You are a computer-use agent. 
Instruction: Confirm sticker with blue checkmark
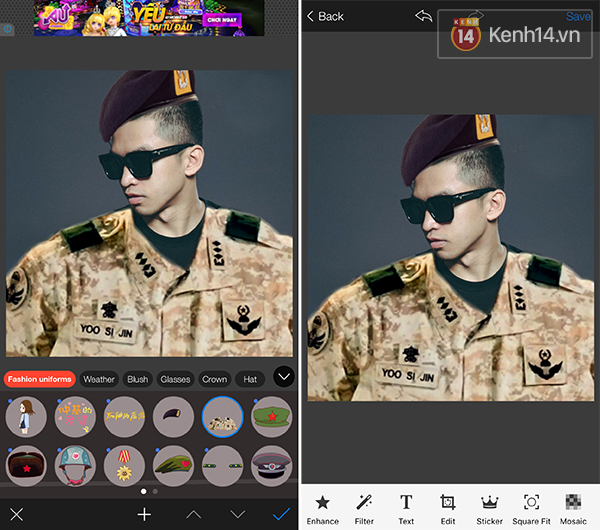pyautogui.click(x=281, y=514)
